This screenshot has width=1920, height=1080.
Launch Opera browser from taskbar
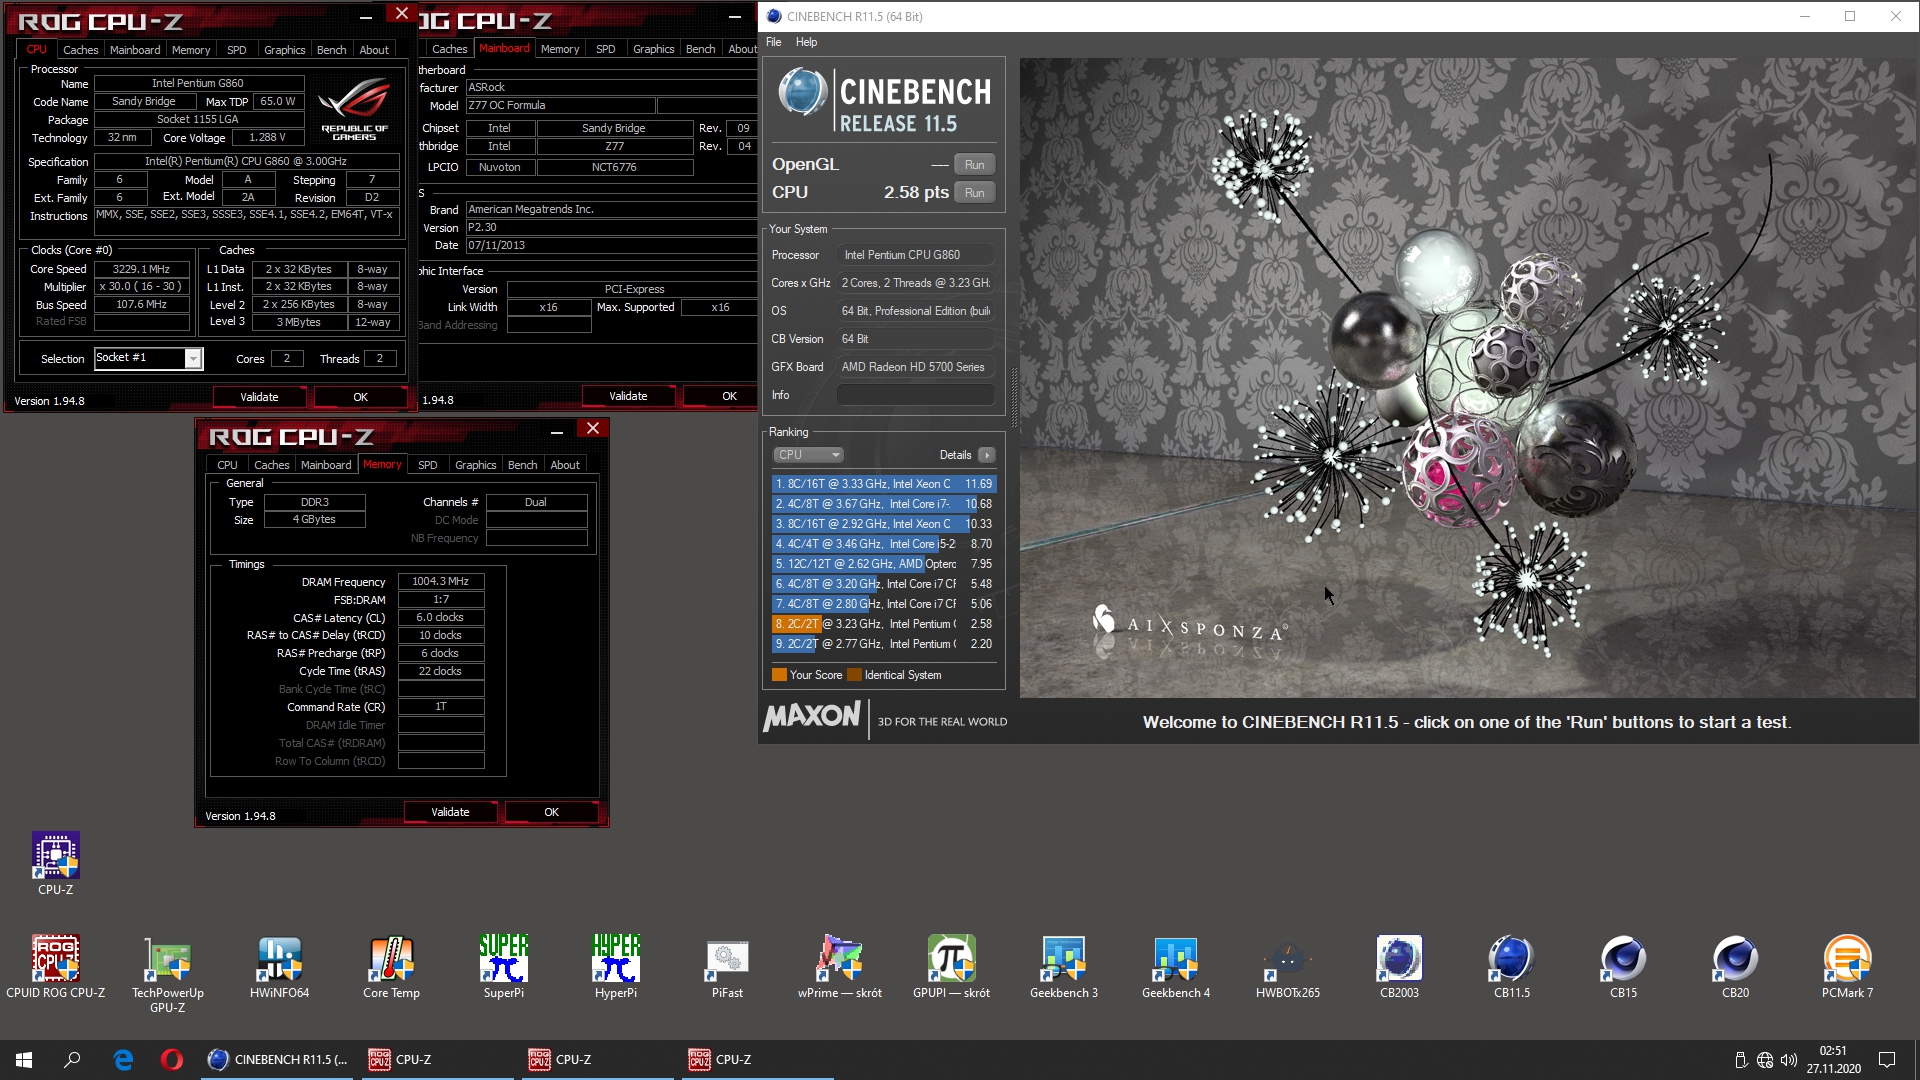(x=172, y=1060)
